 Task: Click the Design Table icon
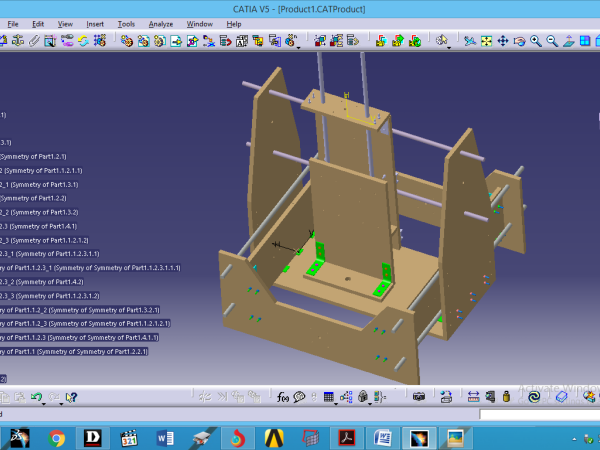tap(328, 397)
